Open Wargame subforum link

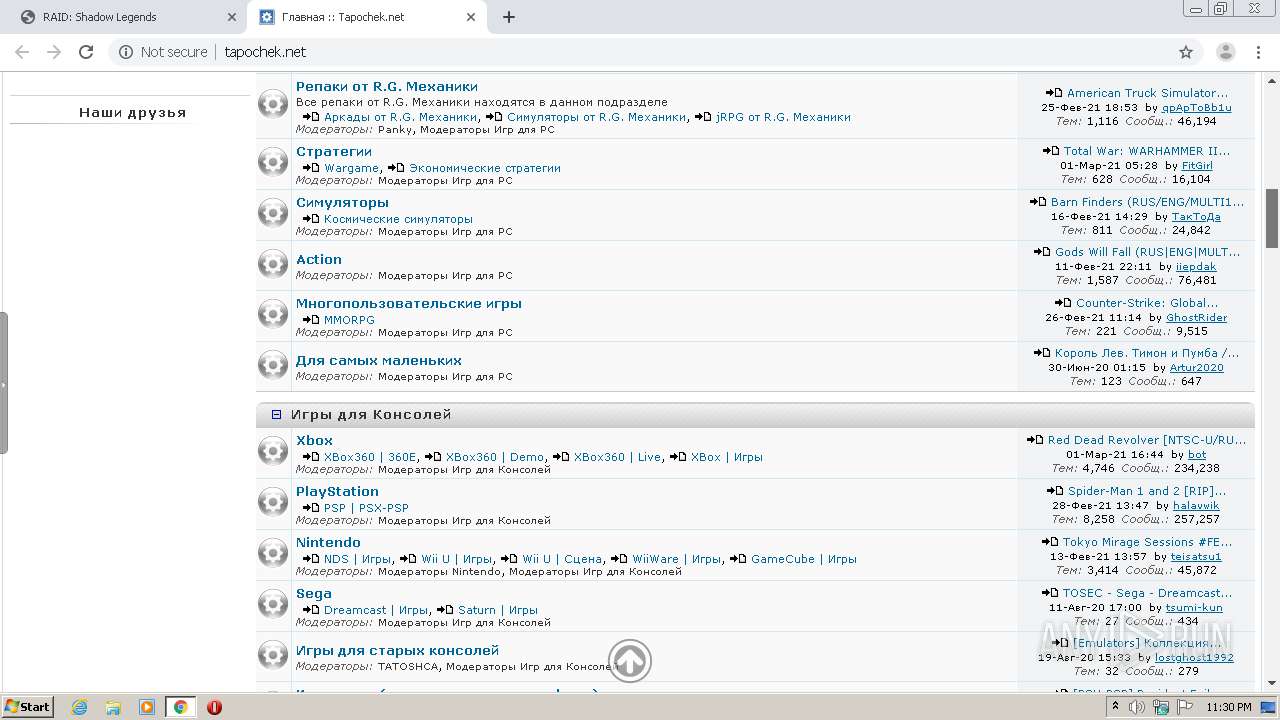coord(351,168)
